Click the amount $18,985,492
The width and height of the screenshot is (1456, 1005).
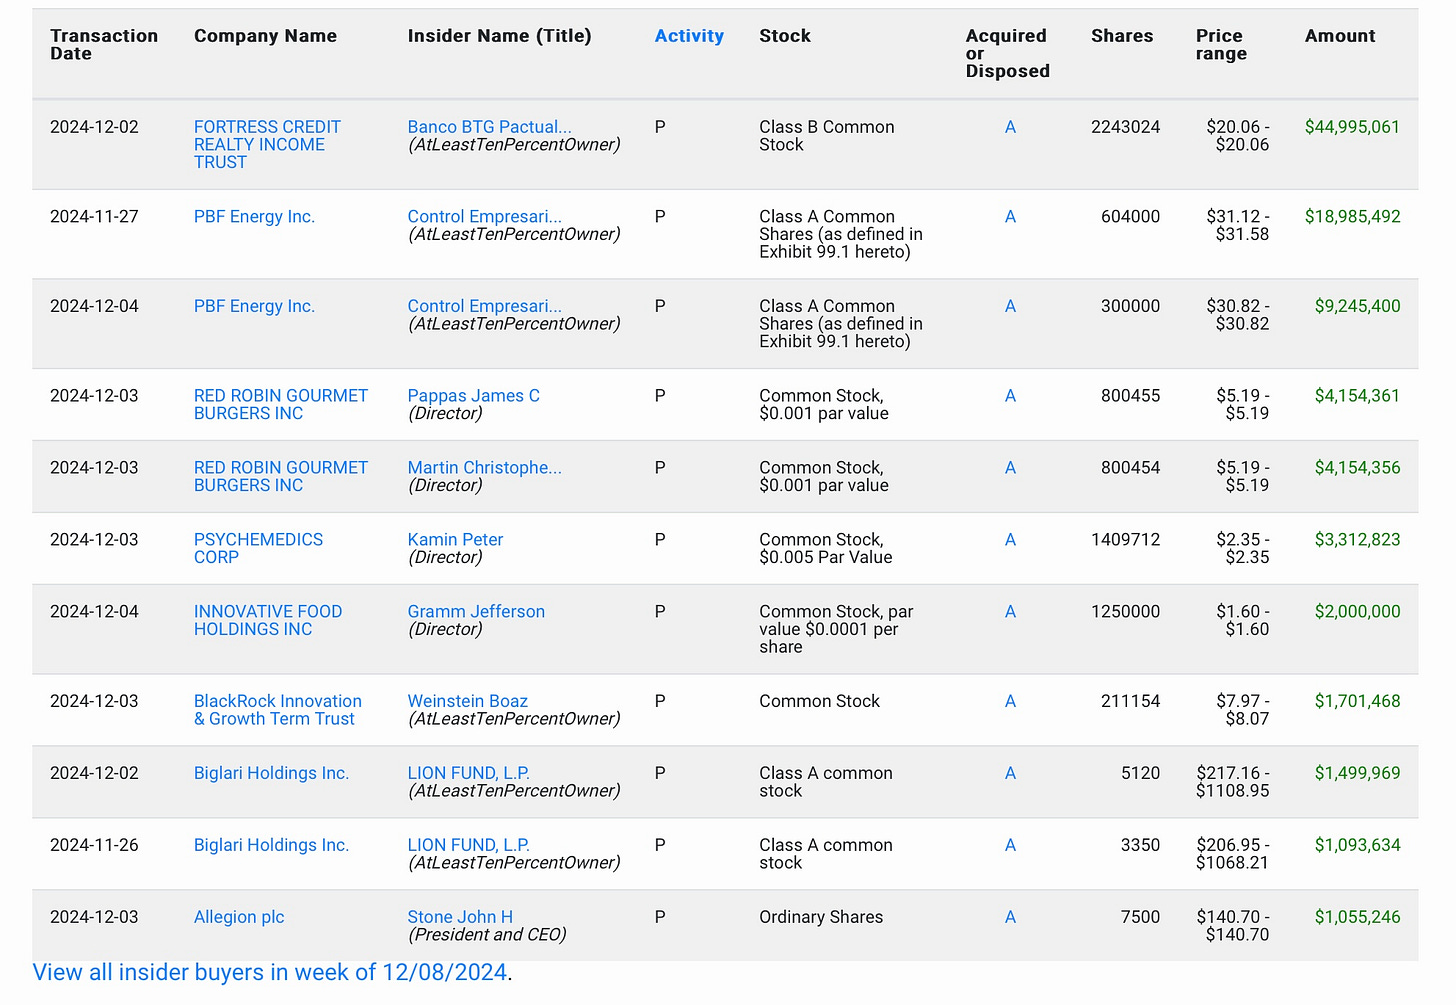[1352, 217]
